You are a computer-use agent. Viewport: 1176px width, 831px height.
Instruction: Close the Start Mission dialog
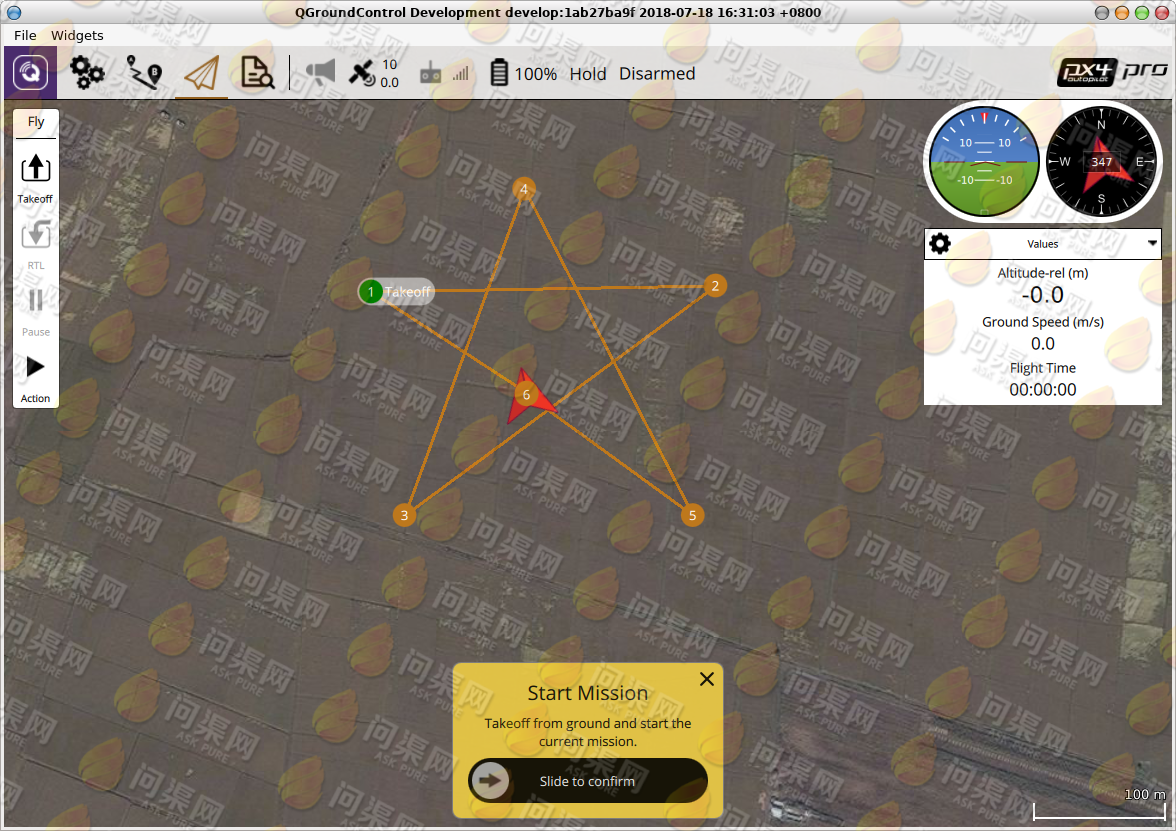coord(706,679)
